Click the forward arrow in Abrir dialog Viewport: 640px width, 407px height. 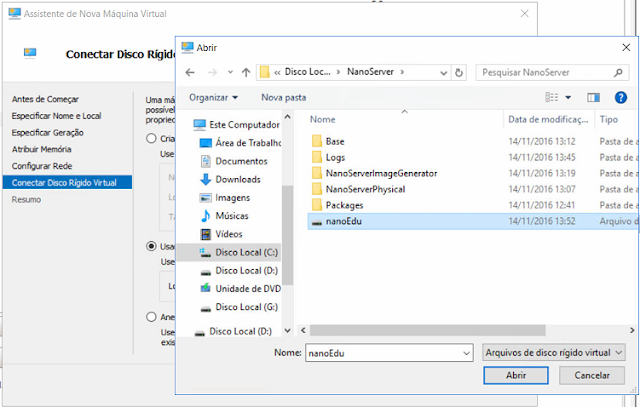tap(212, 73)
